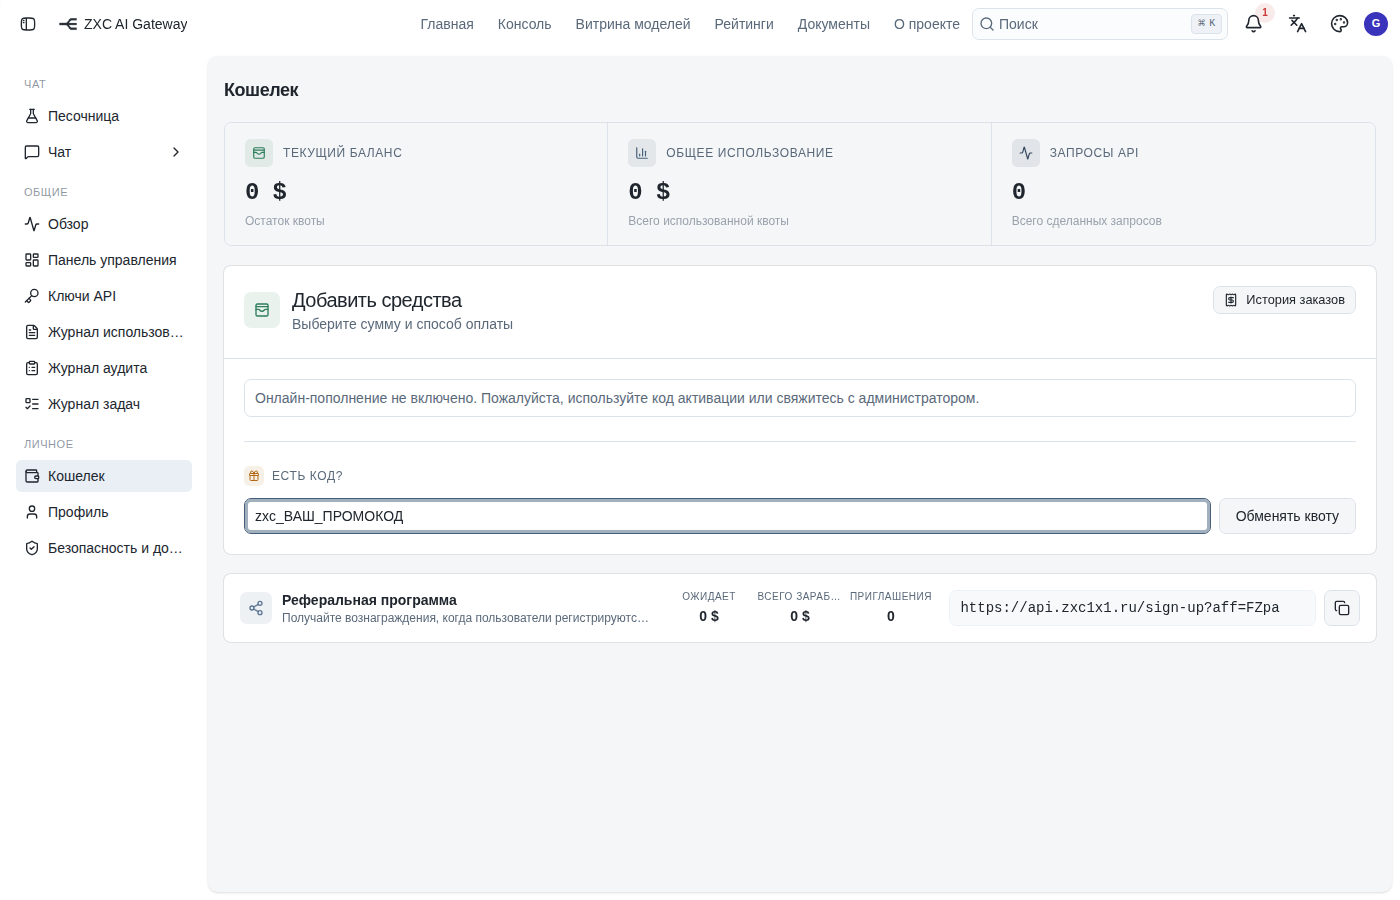The height and width of the screenshot is (900, 1400).
Task: Click the referral URL text field
Action: click(1132, 608)
